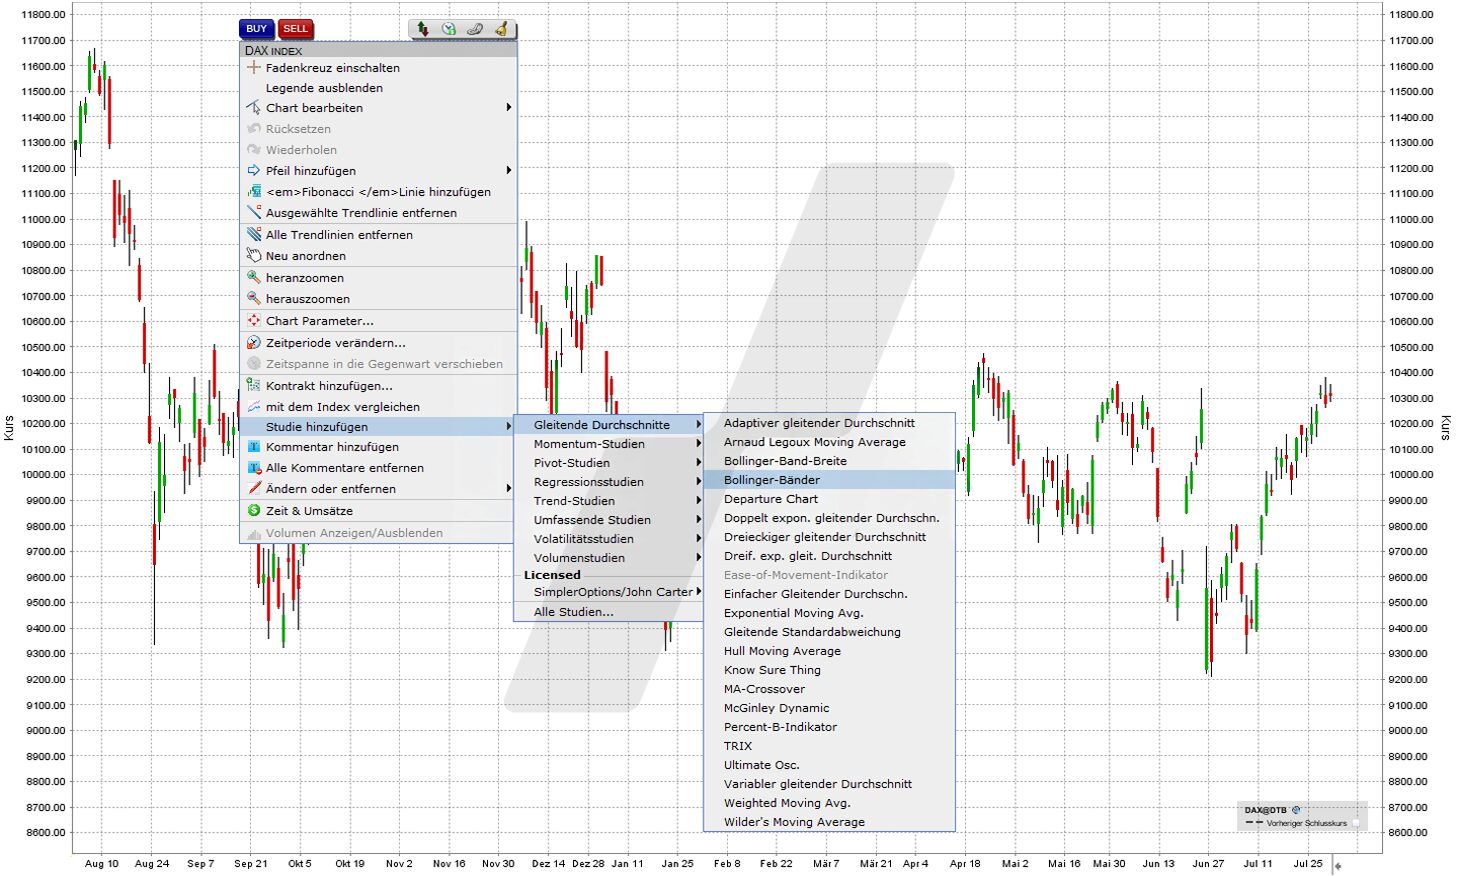Select Bollinger-Bänder from the studies list
This screenshot has width=1458, height=876.
[x=772, y=479]
